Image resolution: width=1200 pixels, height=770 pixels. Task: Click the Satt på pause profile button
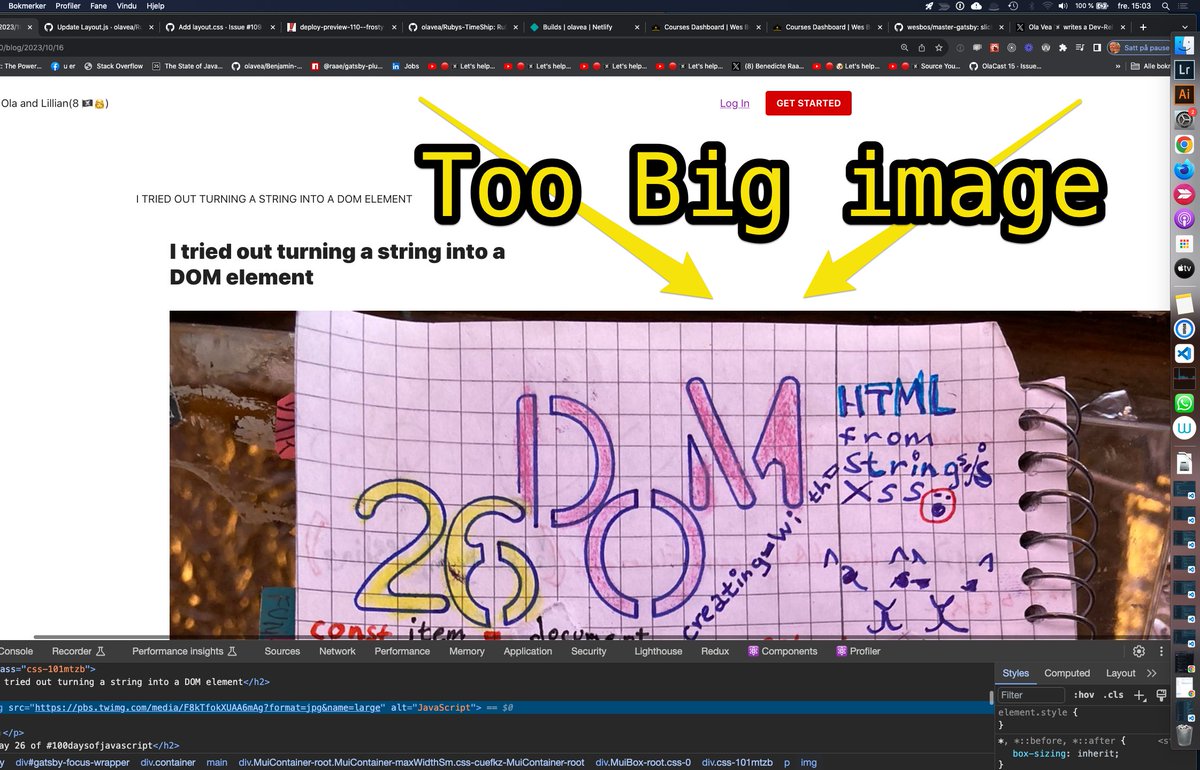pos(1139,47)
